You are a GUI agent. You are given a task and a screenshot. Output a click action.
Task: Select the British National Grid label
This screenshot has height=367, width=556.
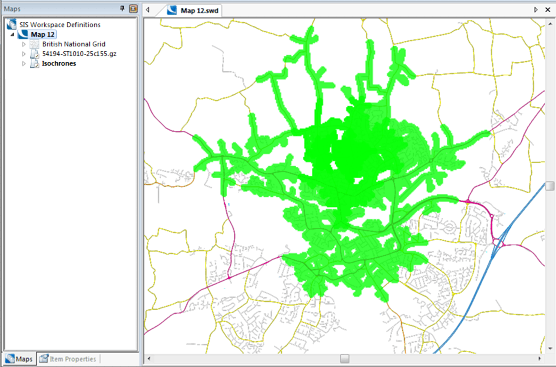(x=74, y=44)
